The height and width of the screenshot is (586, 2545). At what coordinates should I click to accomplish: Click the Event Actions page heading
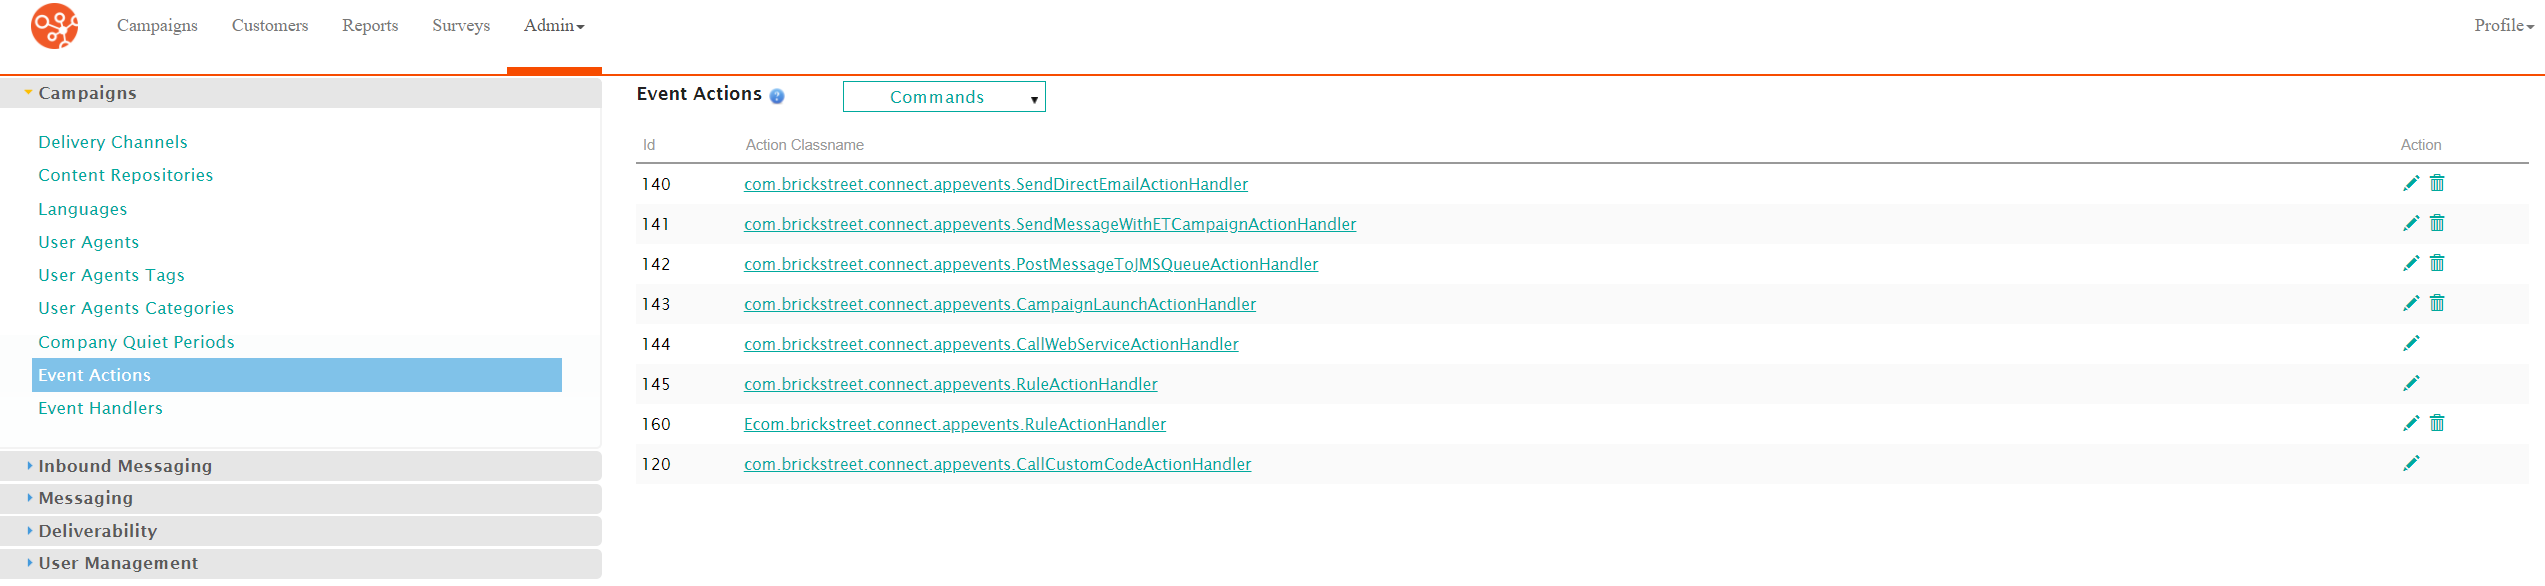(699, 94)
